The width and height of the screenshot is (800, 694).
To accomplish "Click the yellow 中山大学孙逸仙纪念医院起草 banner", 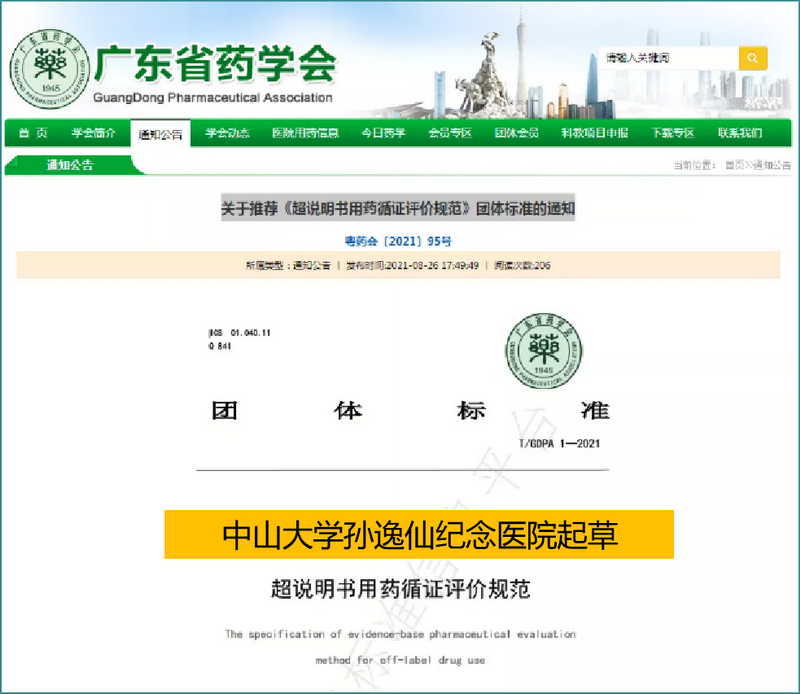I will click(419, 534).
